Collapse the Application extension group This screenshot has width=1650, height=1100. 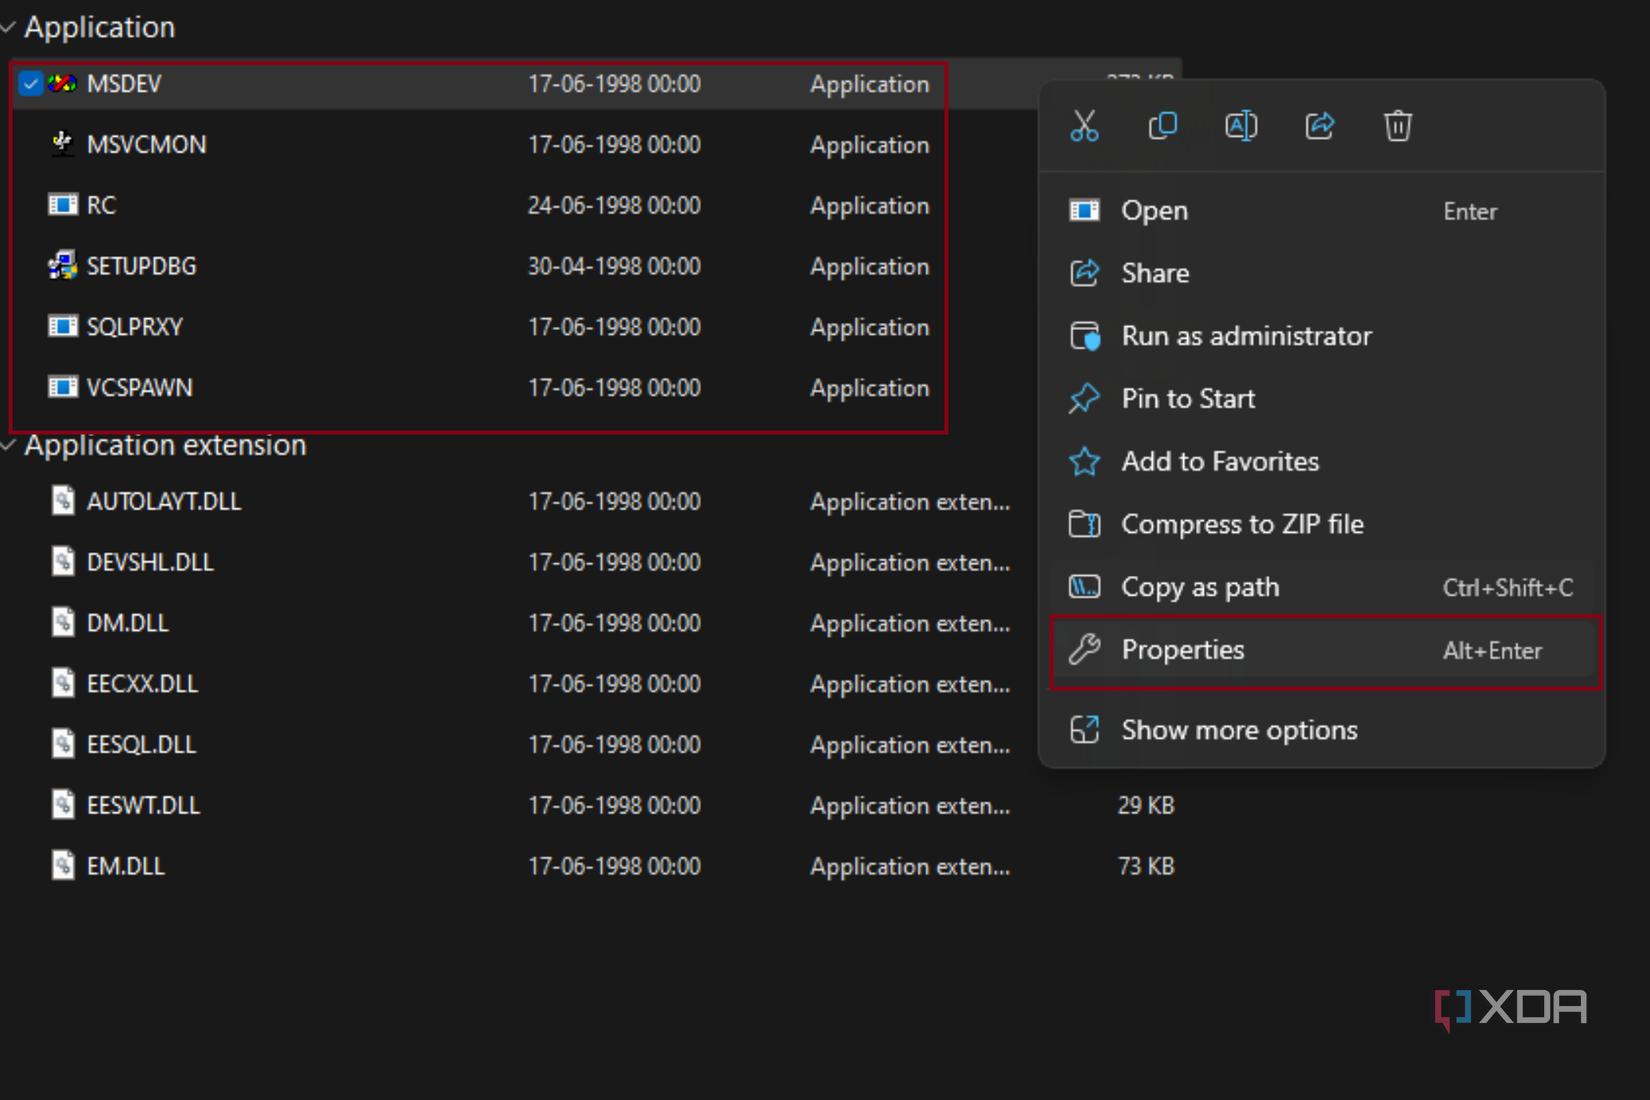(8, 445)
